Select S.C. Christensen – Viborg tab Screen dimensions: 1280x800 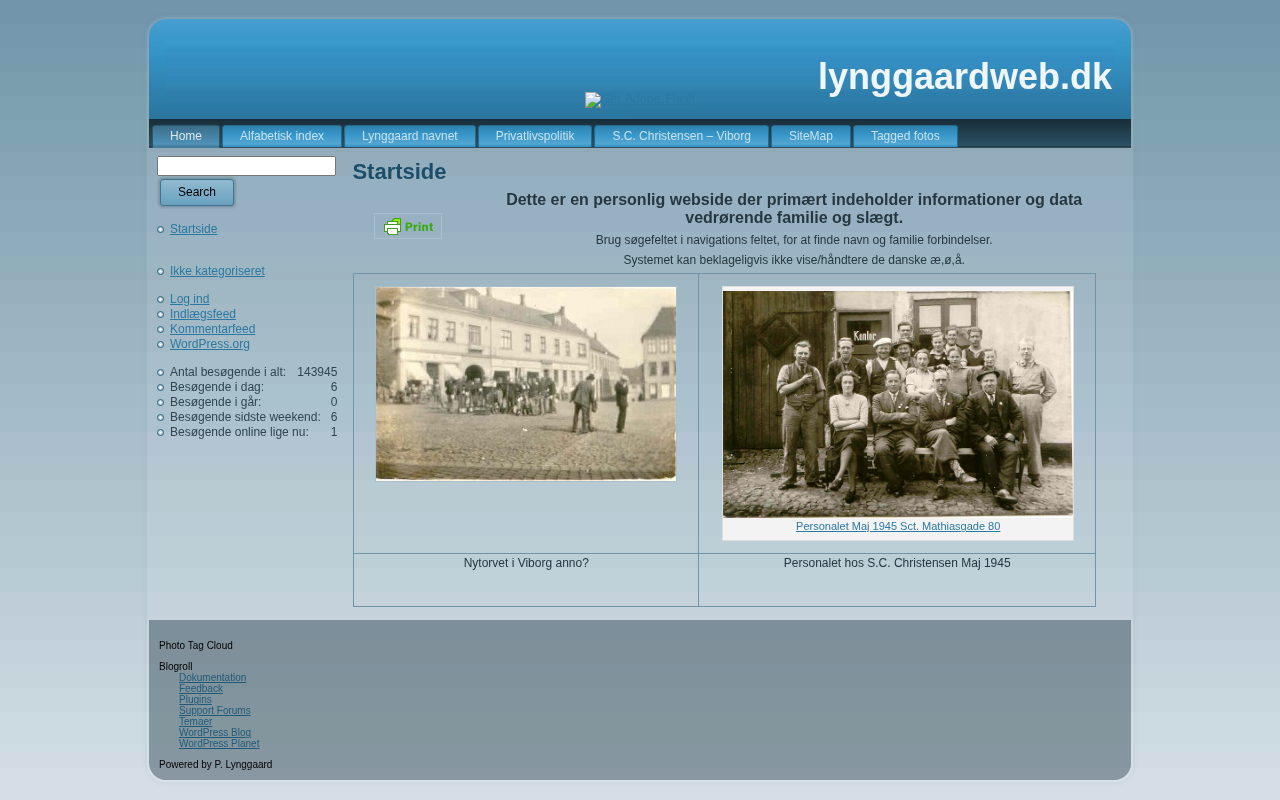pyautogui.click(x=681, y=136)
